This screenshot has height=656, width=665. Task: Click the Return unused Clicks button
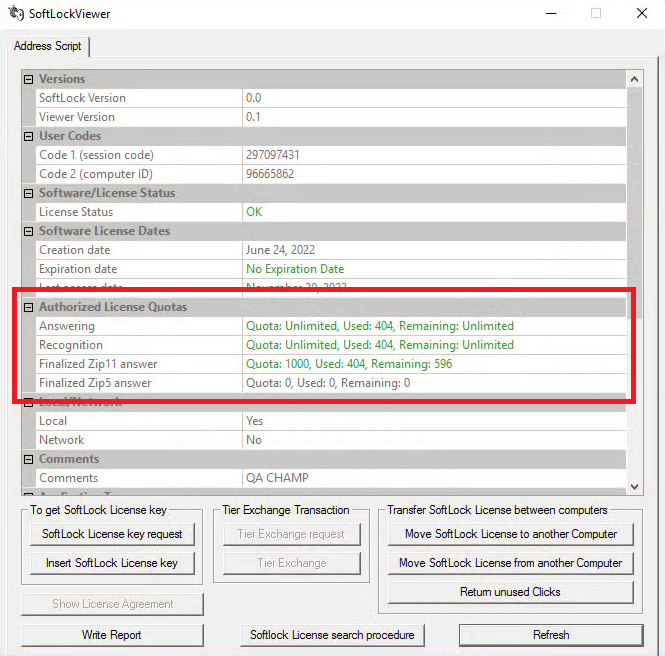pos(511,592)
